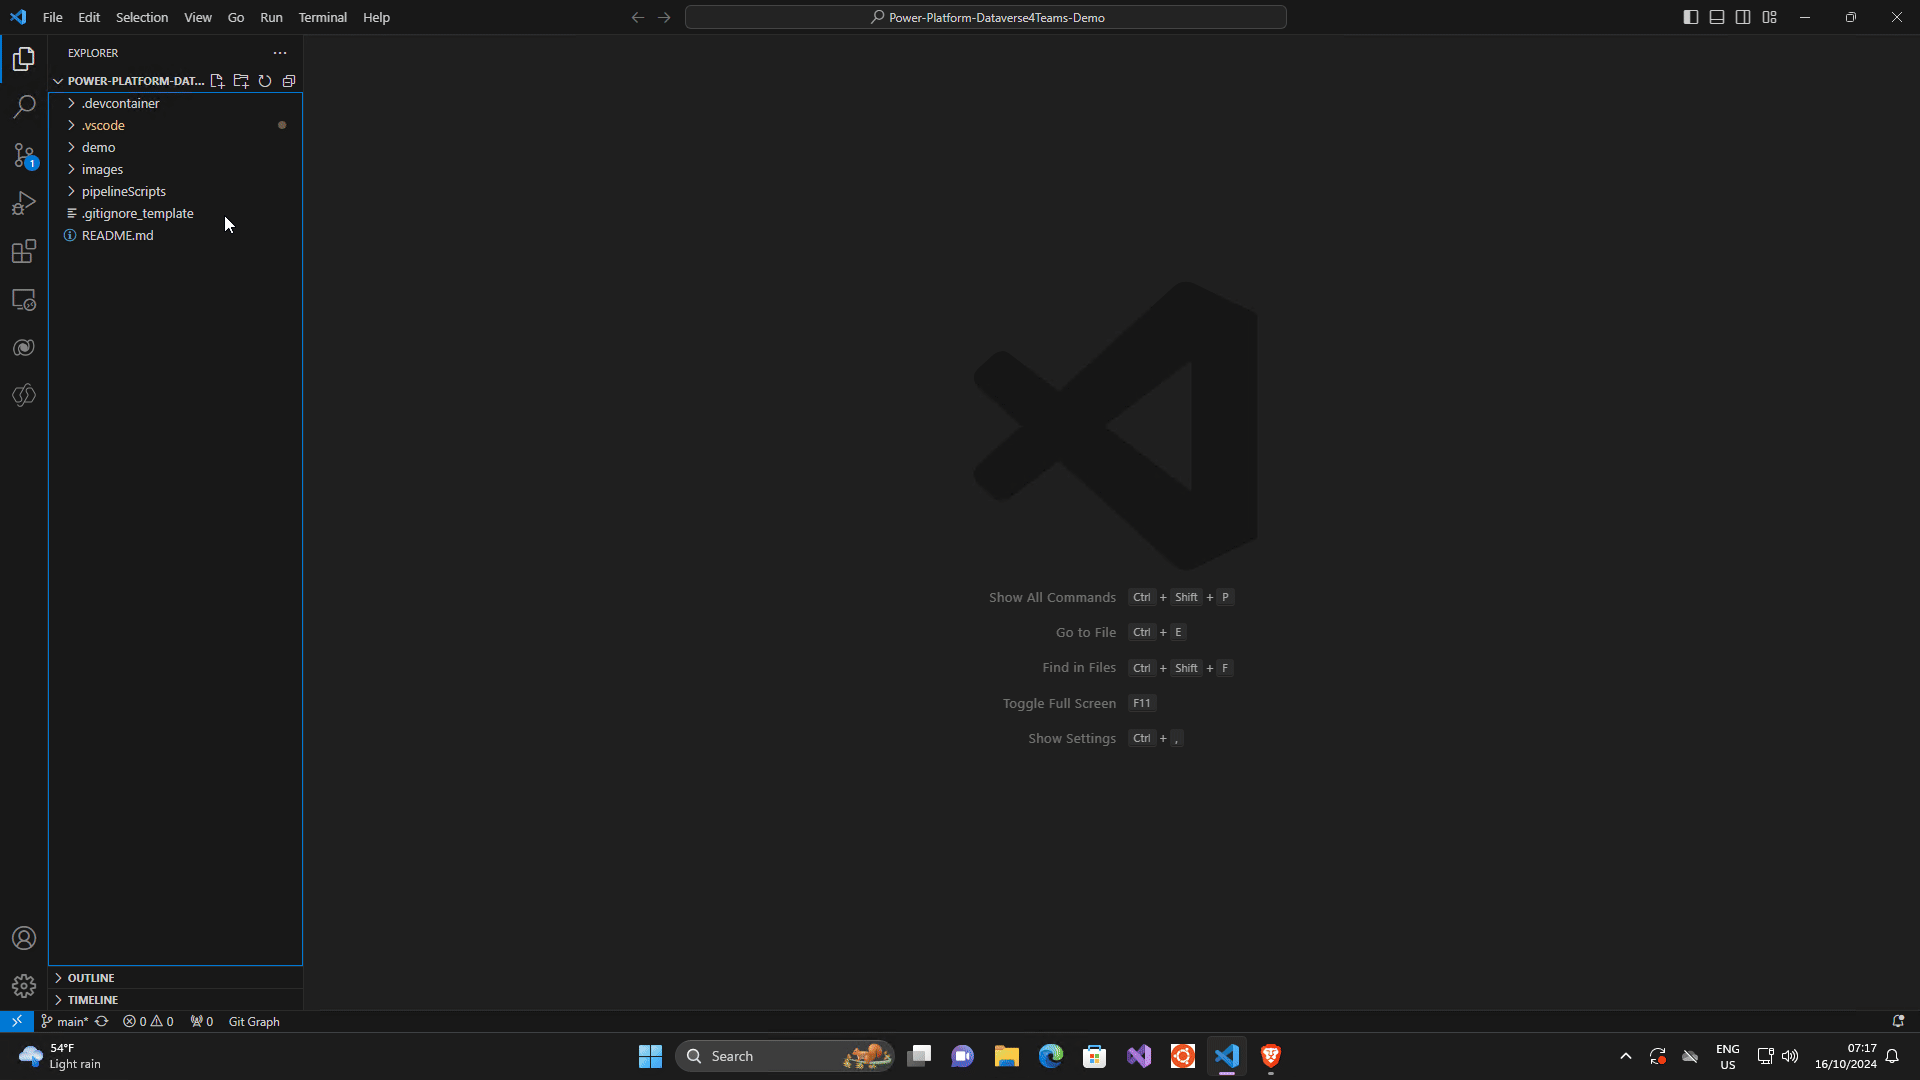Open the Remote Explorer view
This screenshot has height=1080, width=1920.
pos(24,299)
